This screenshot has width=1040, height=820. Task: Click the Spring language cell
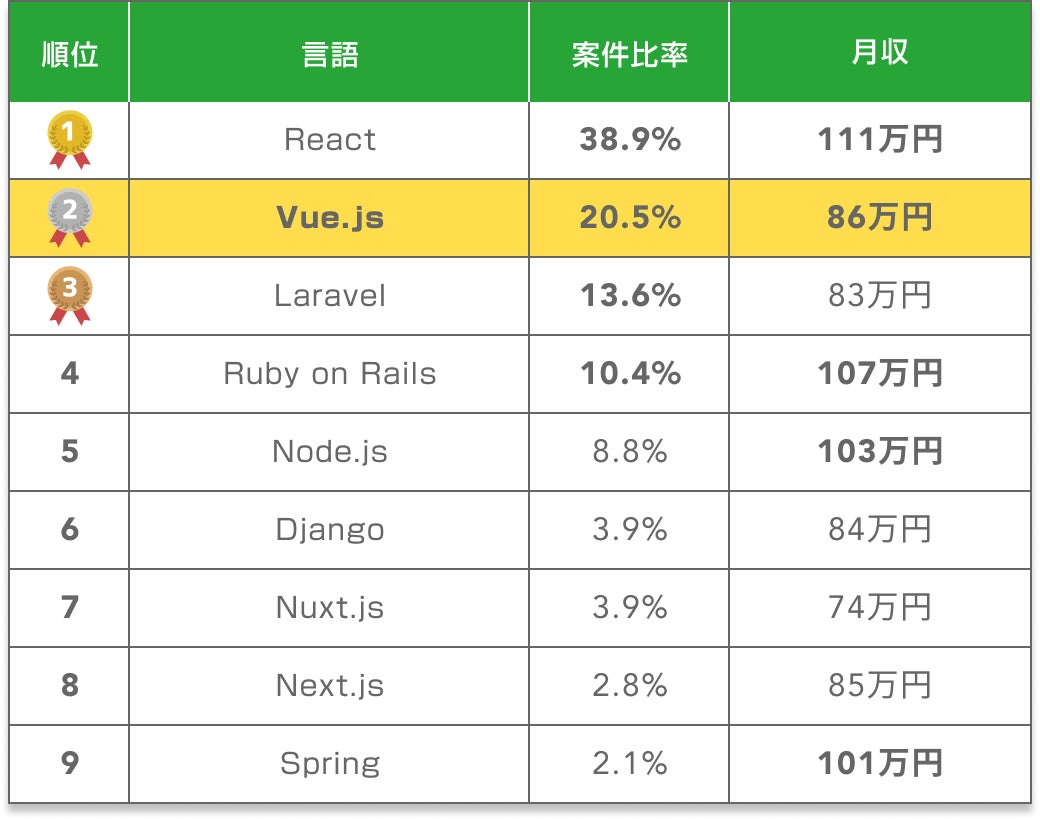(x=330, y=764)
